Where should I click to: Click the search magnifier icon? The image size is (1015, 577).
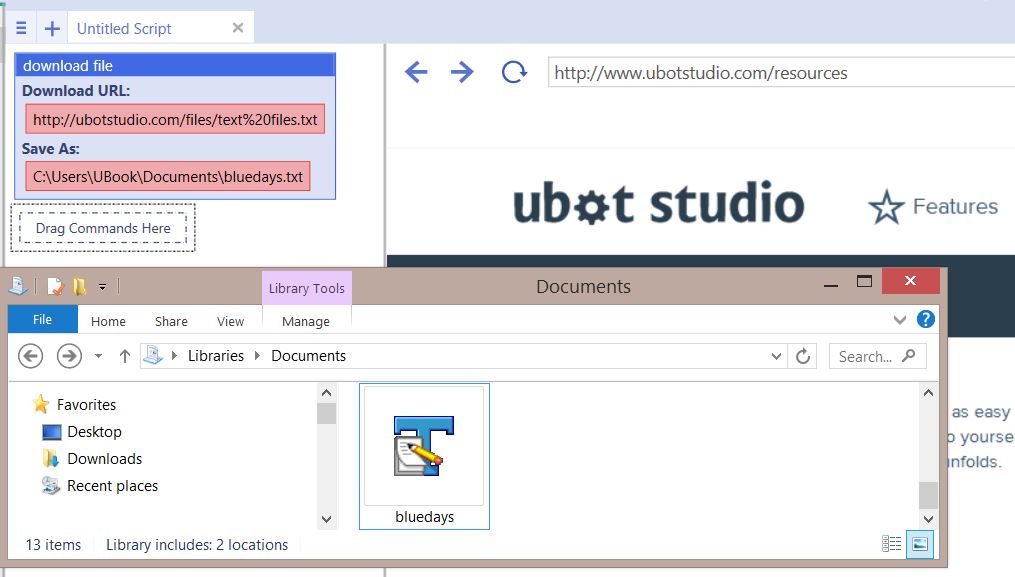(x=909, y=356)
